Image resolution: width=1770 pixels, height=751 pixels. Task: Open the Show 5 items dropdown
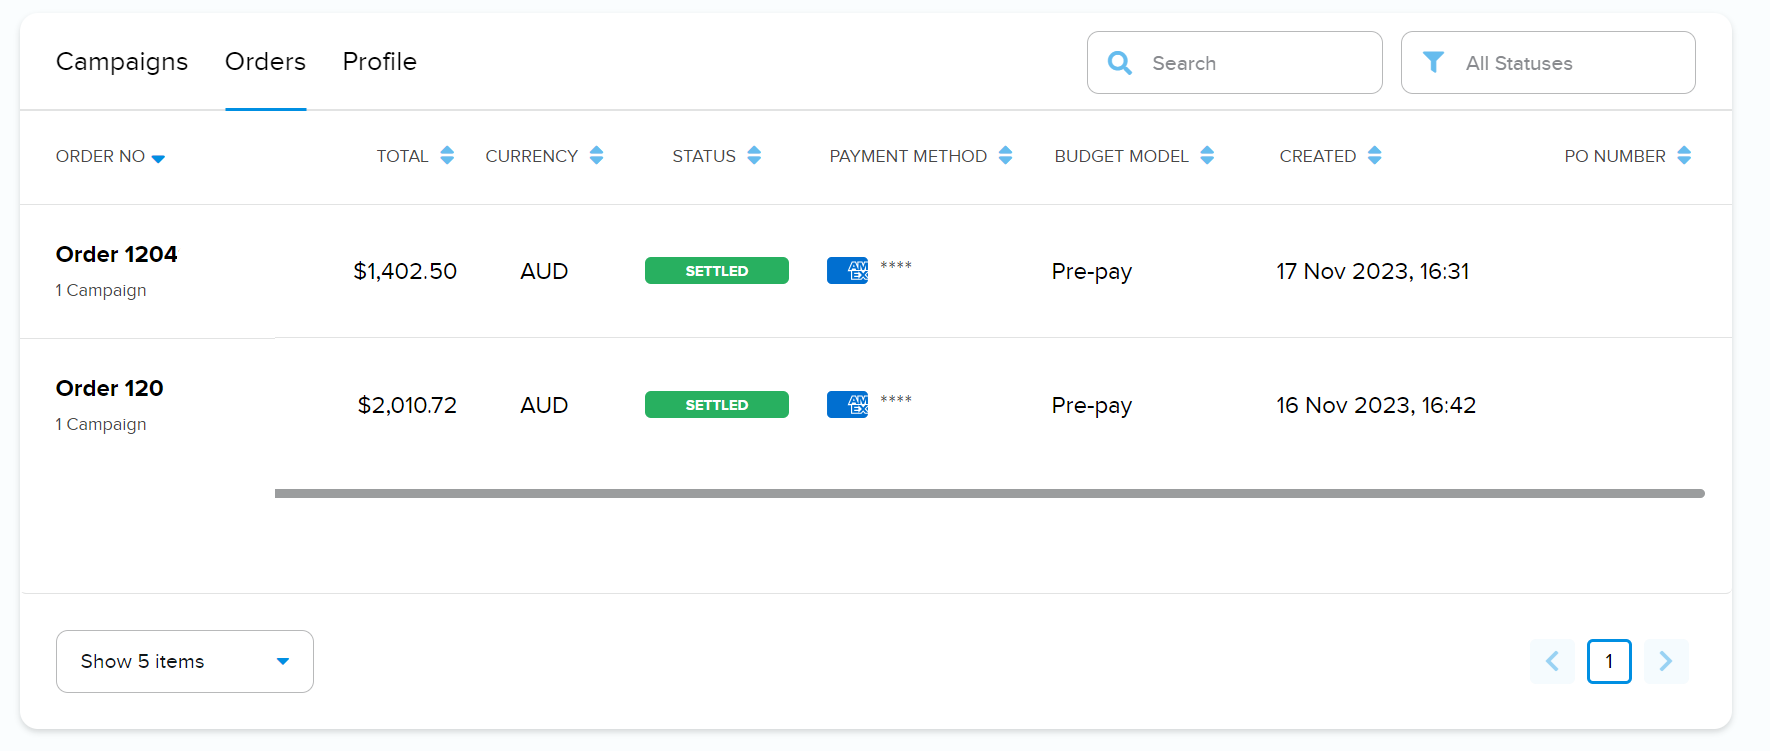[185, 661]
